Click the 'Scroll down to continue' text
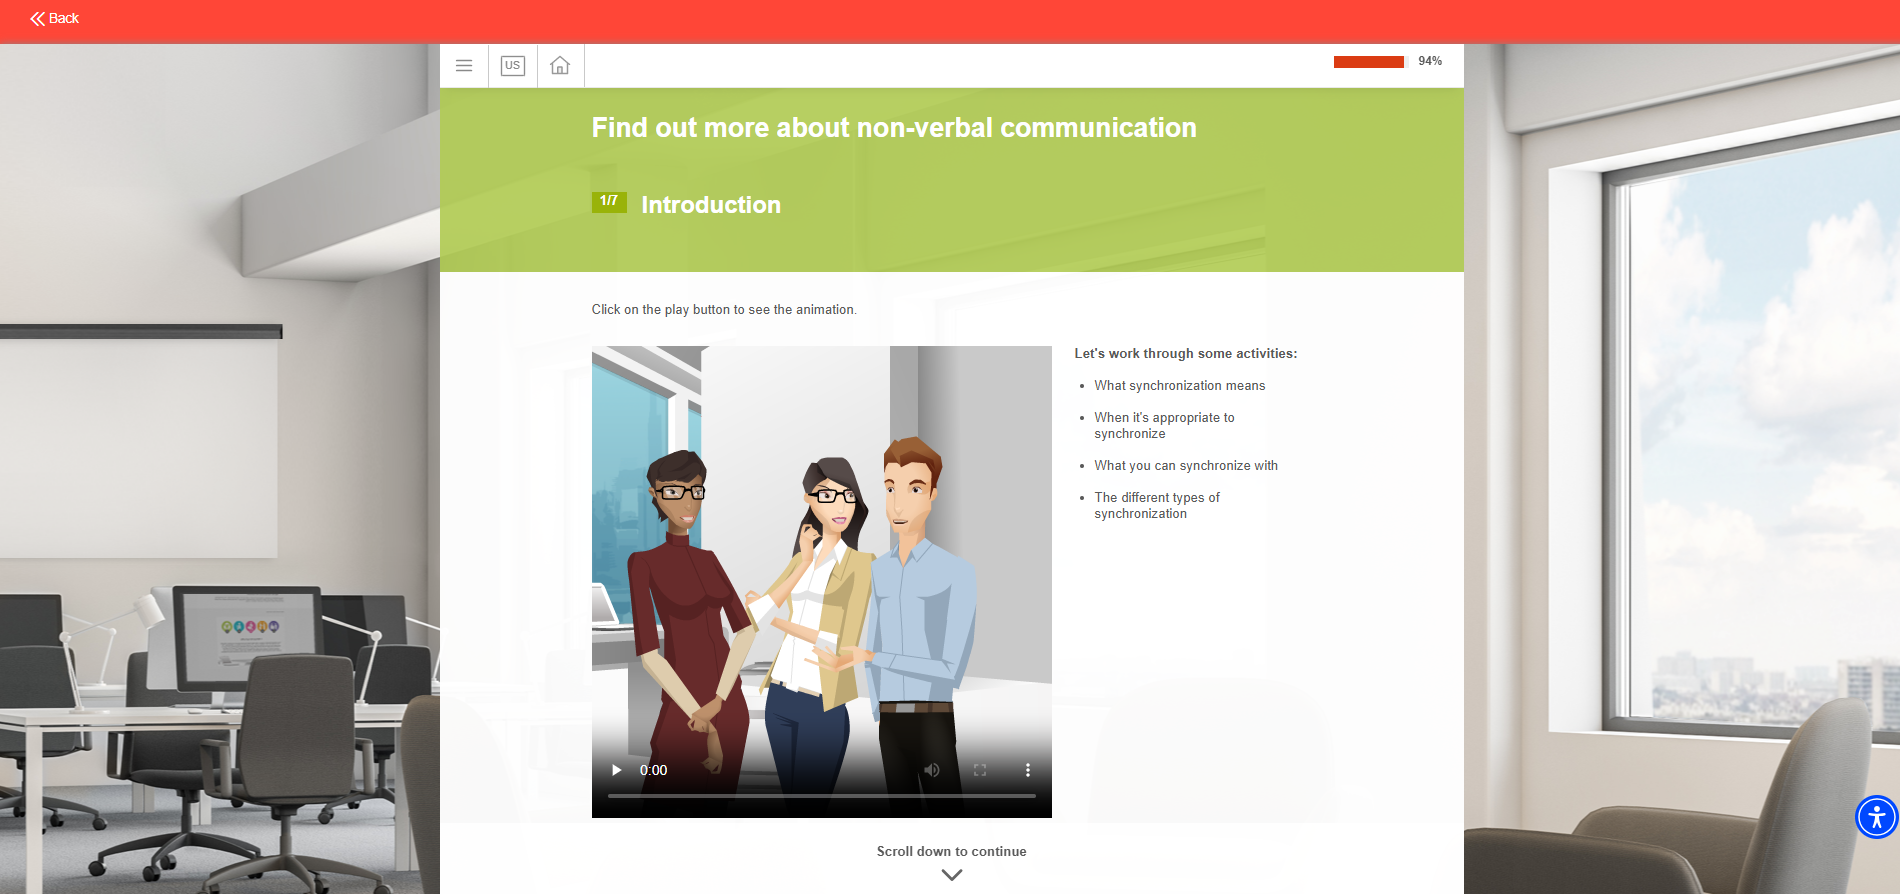The height and width of the screenshot is (894, 1900). point(951,852)
